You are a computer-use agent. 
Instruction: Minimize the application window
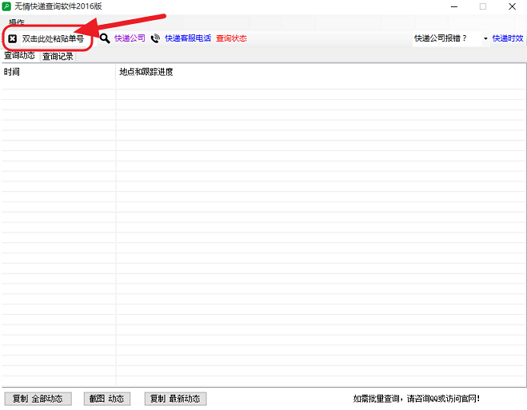(x=454, y=7)
